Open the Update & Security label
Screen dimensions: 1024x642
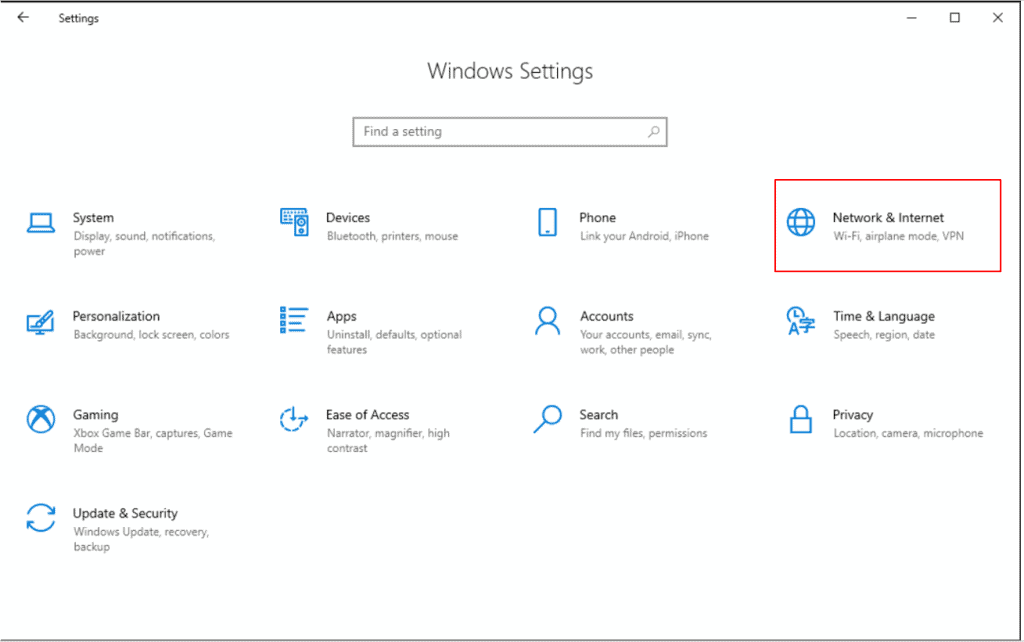pos(125,513)
